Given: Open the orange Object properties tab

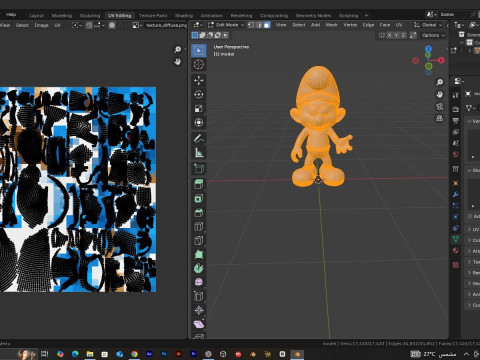Looking at the screenshot, I should point(456,183).
